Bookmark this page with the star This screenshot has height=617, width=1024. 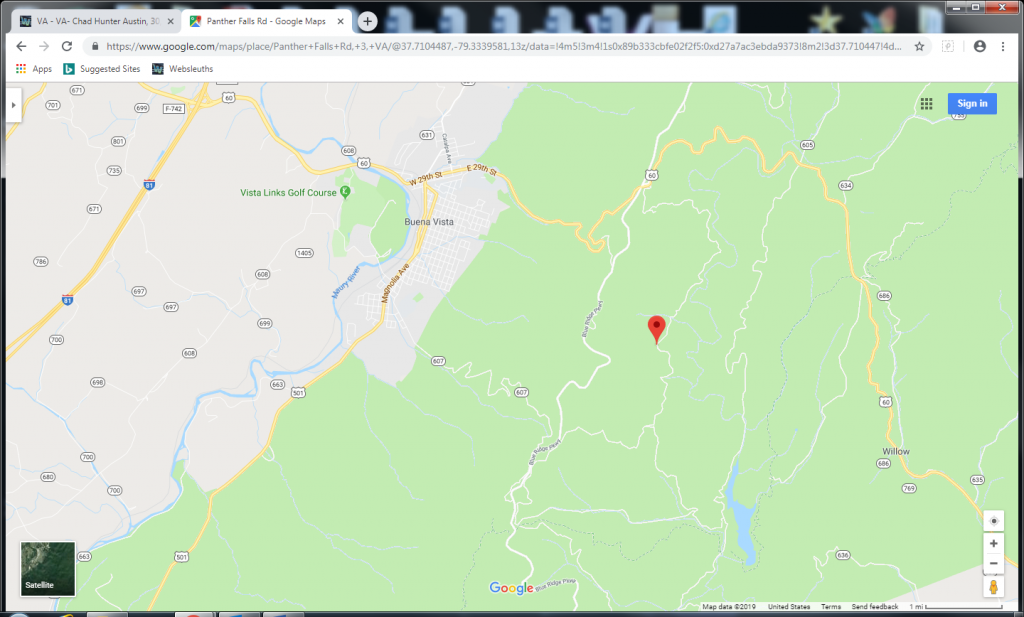(x=919, y=46)
